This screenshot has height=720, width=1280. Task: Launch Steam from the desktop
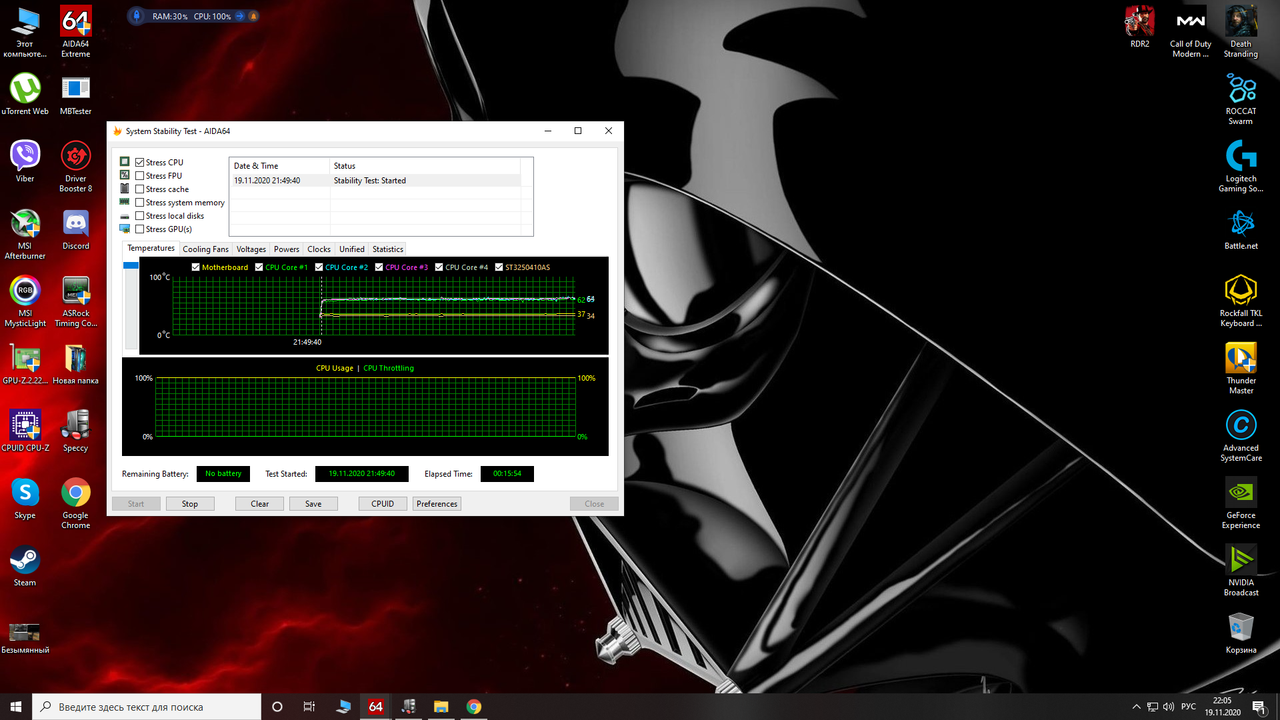pos(25,565)
